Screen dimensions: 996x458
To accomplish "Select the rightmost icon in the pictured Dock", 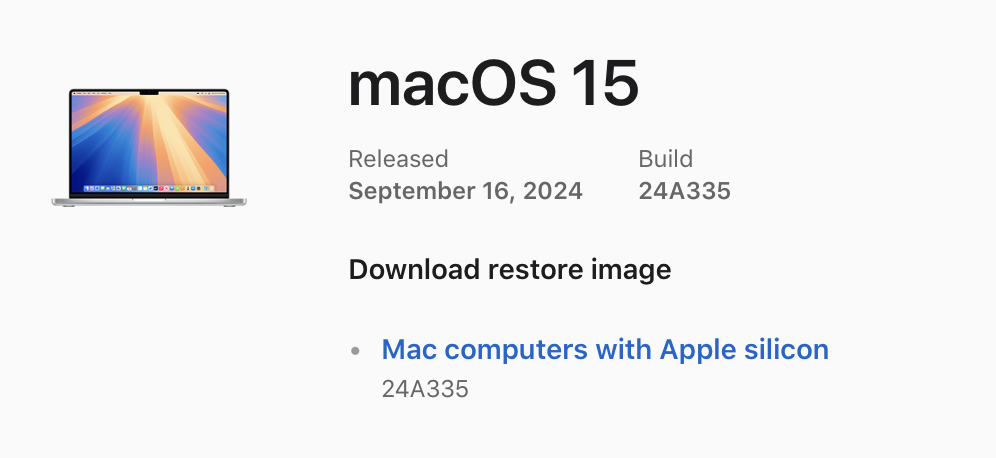I will click(210, 188).
